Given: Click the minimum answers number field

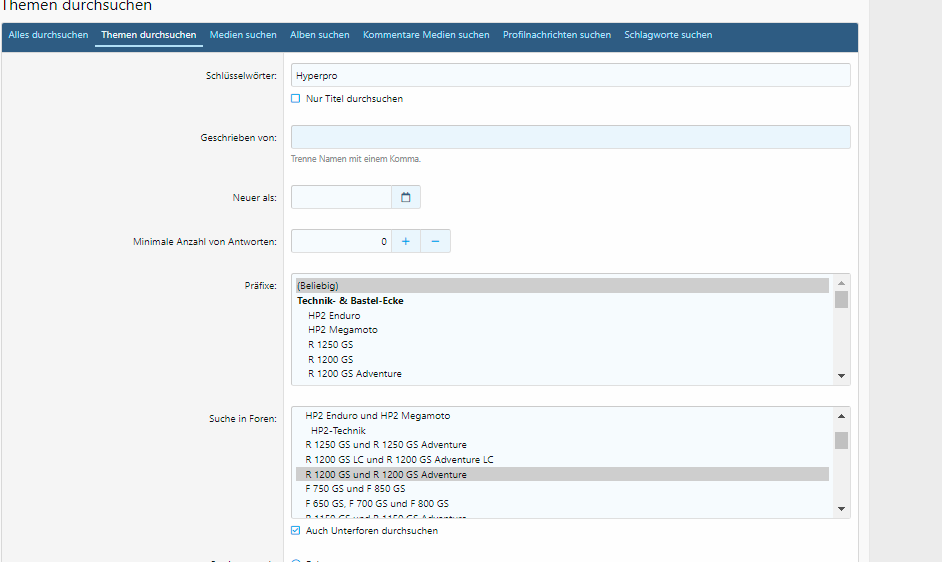Looking at the screenshot, I should tap(341, 241).
